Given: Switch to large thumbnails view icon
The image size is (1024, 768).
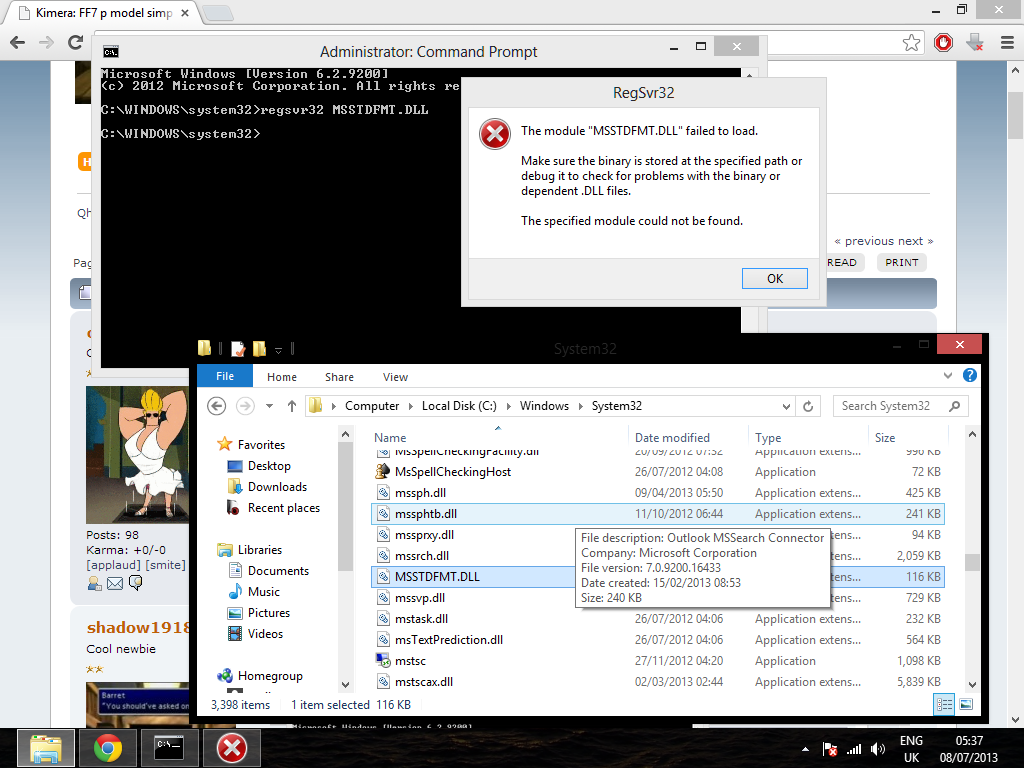Looking at the screenshot, I should (x=966, y=704).
